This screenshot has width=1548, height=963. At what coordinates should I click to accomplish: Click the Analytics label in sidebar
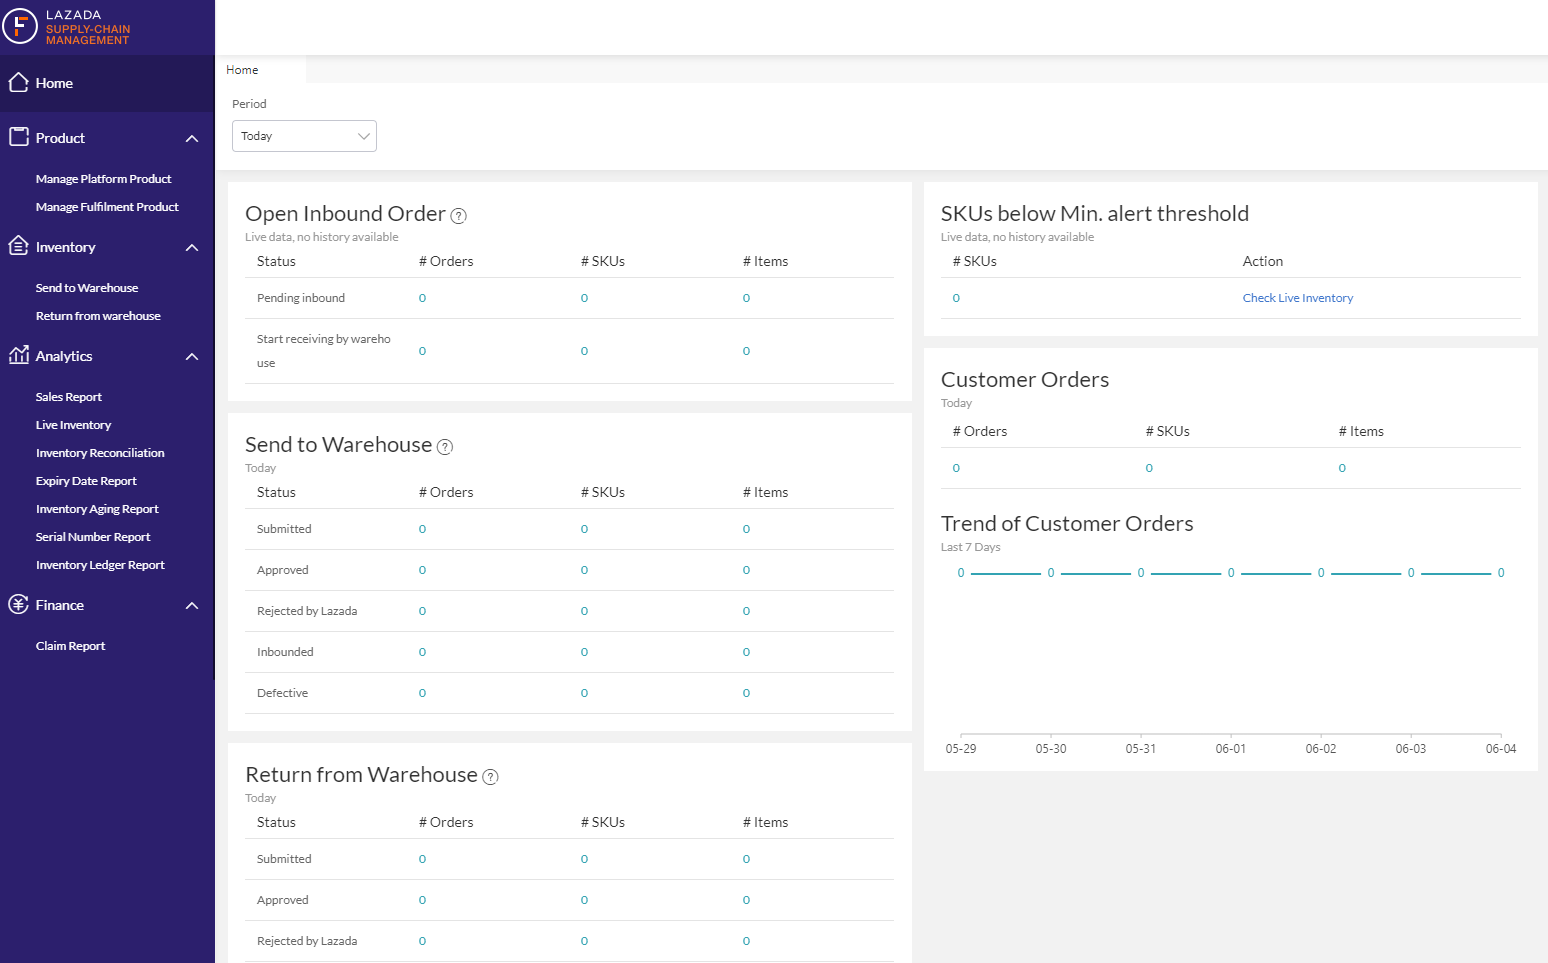click(64, 356)
